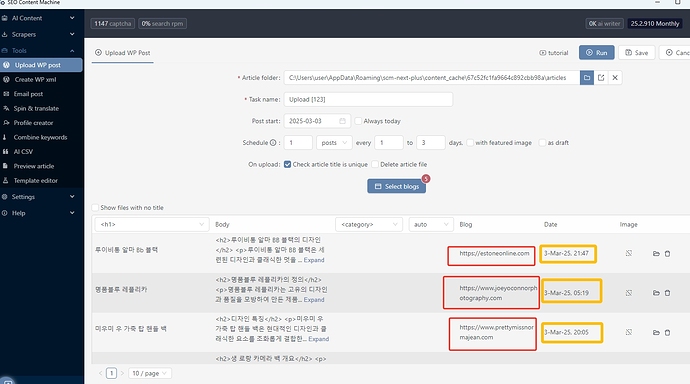Click the Schedule info icon
Screen dimensions: 690x384
273,143
